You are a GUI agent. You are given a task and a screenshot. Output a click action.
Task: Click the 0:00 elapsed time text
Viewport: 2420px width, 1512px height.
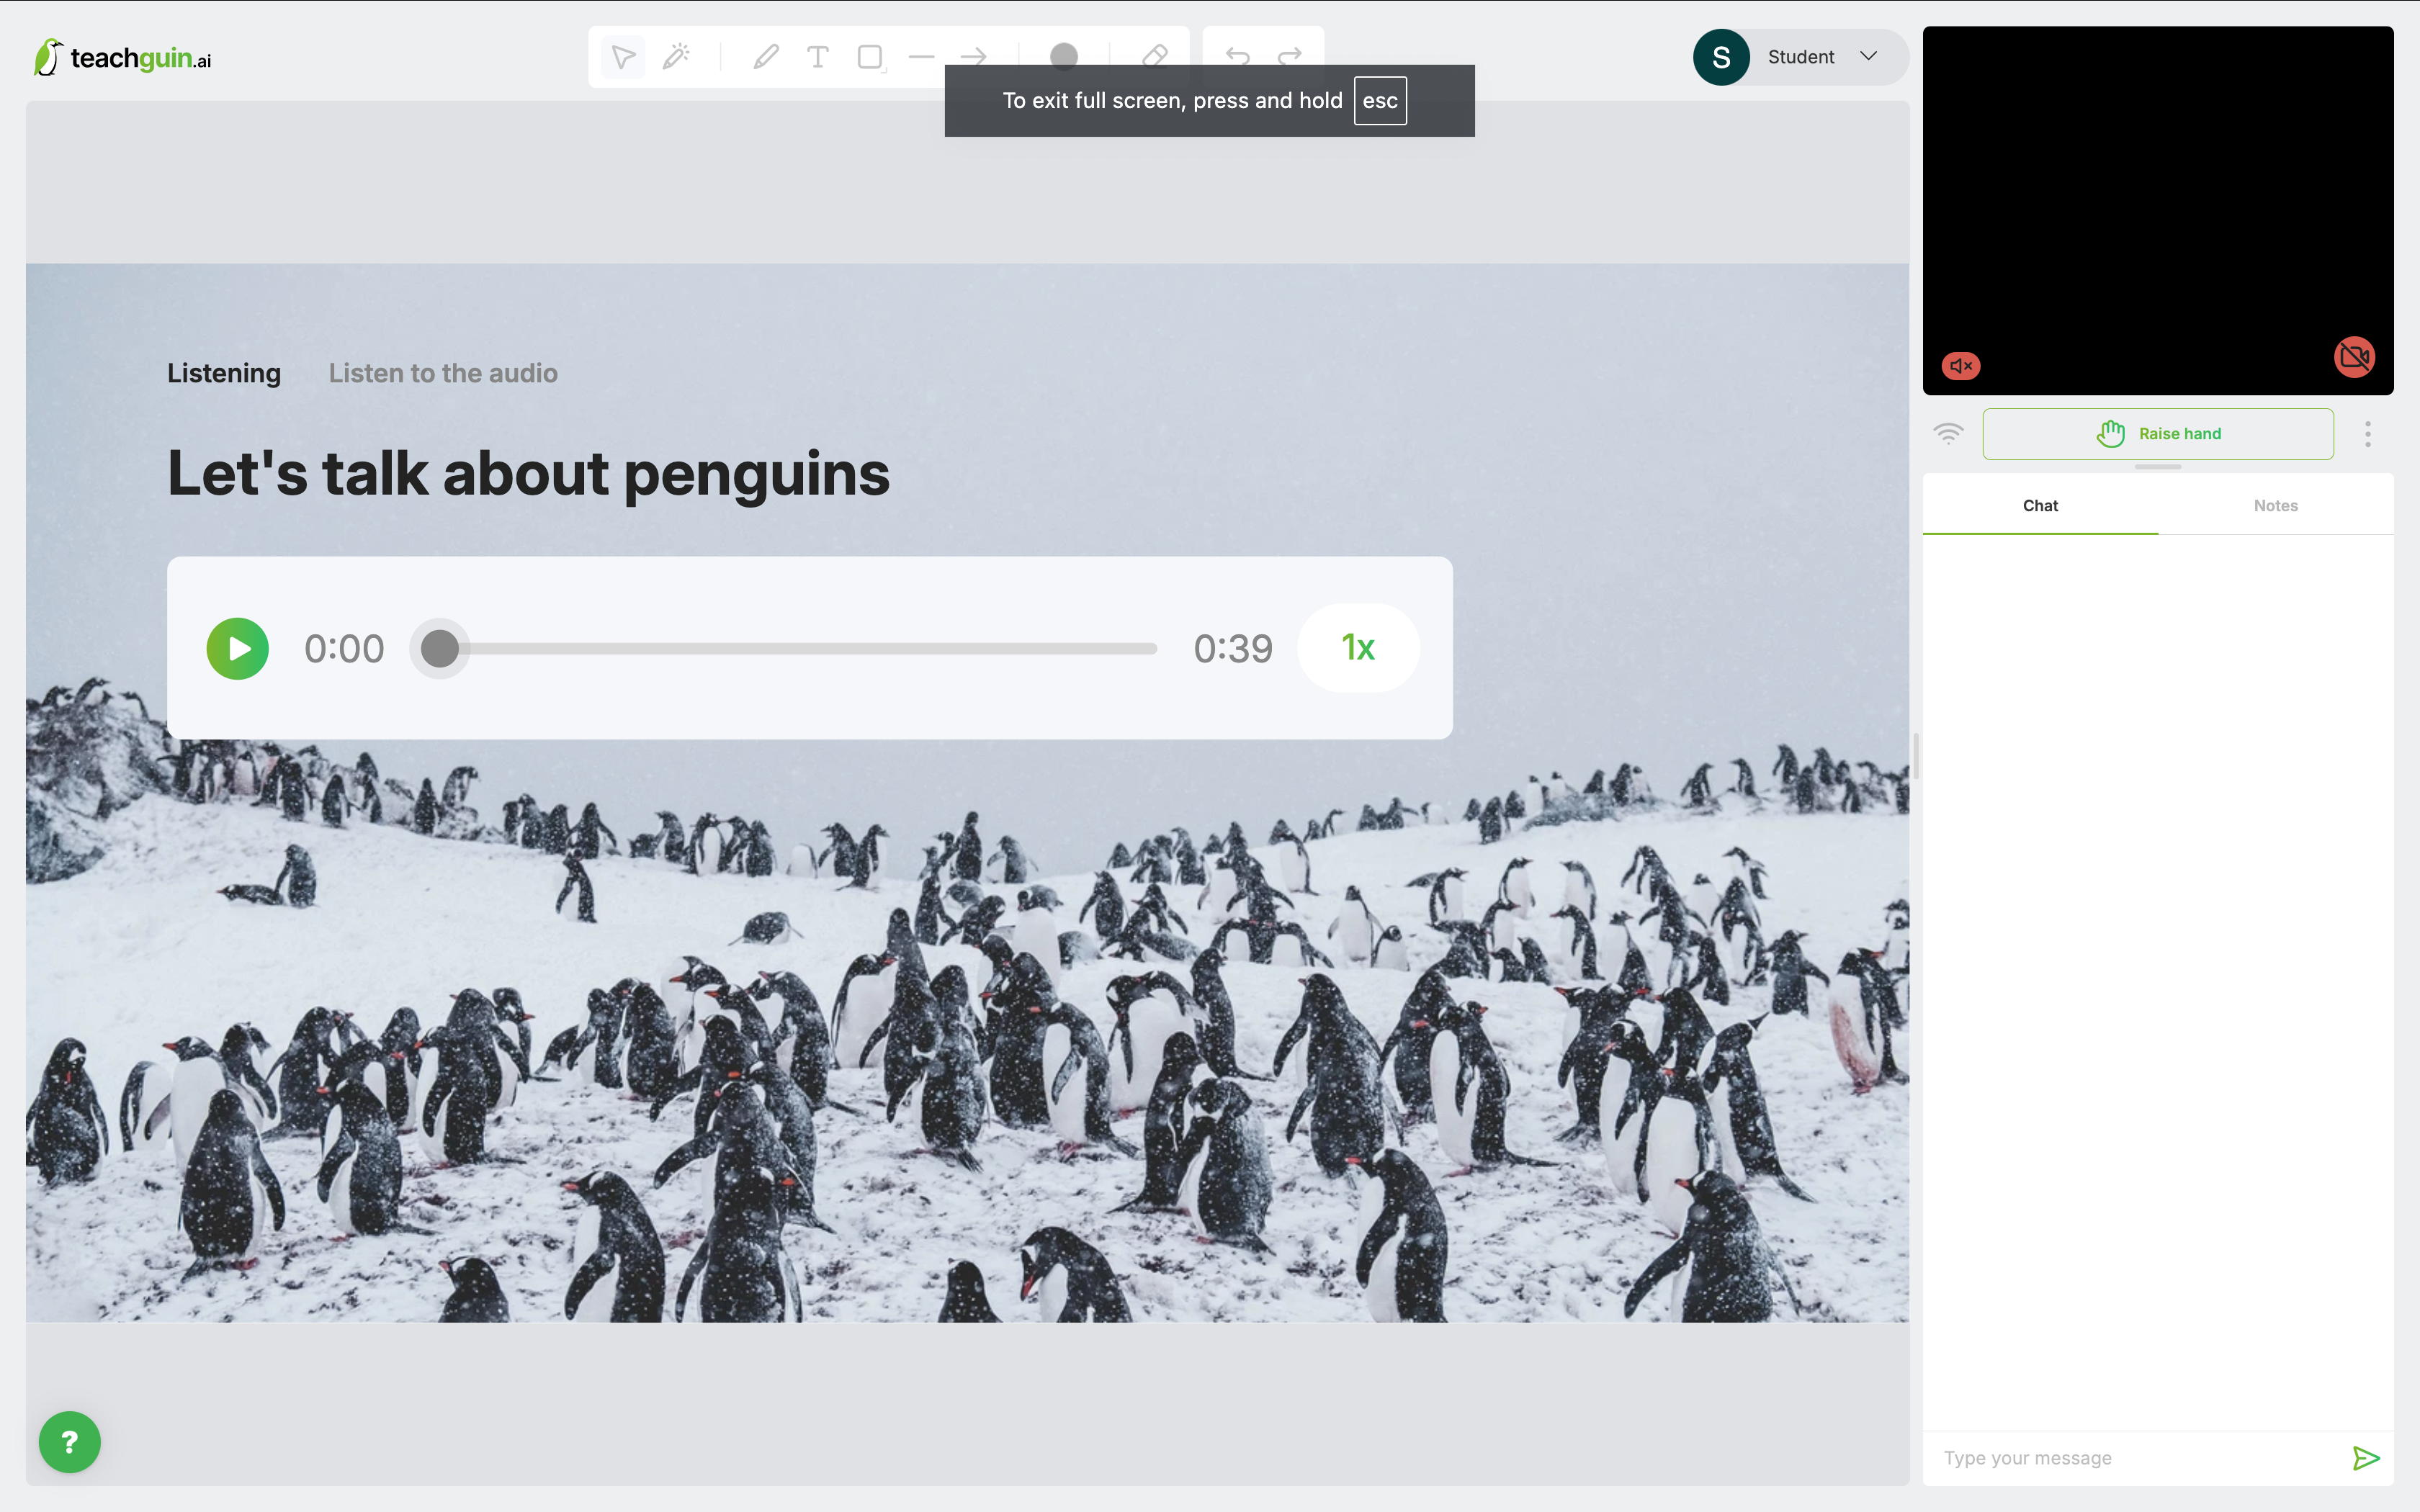[344, 649]
